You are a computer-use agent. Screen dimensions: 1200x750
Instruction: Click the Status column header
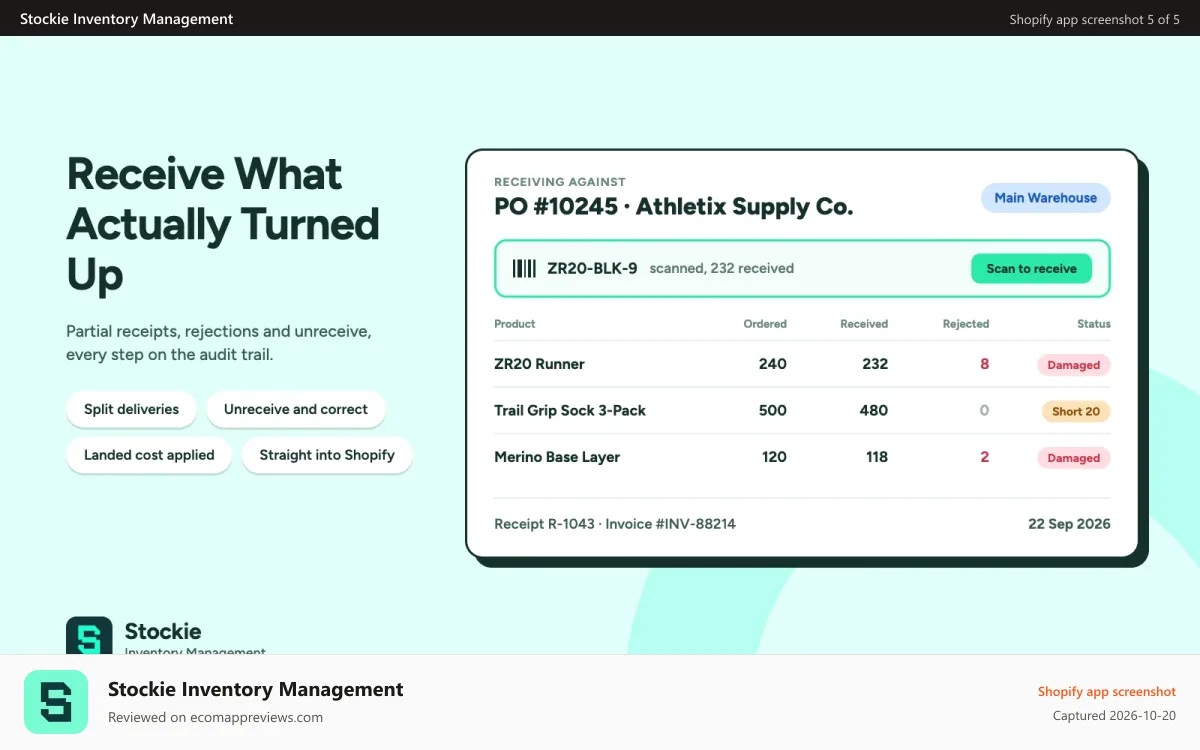(x=1094, y=324)
